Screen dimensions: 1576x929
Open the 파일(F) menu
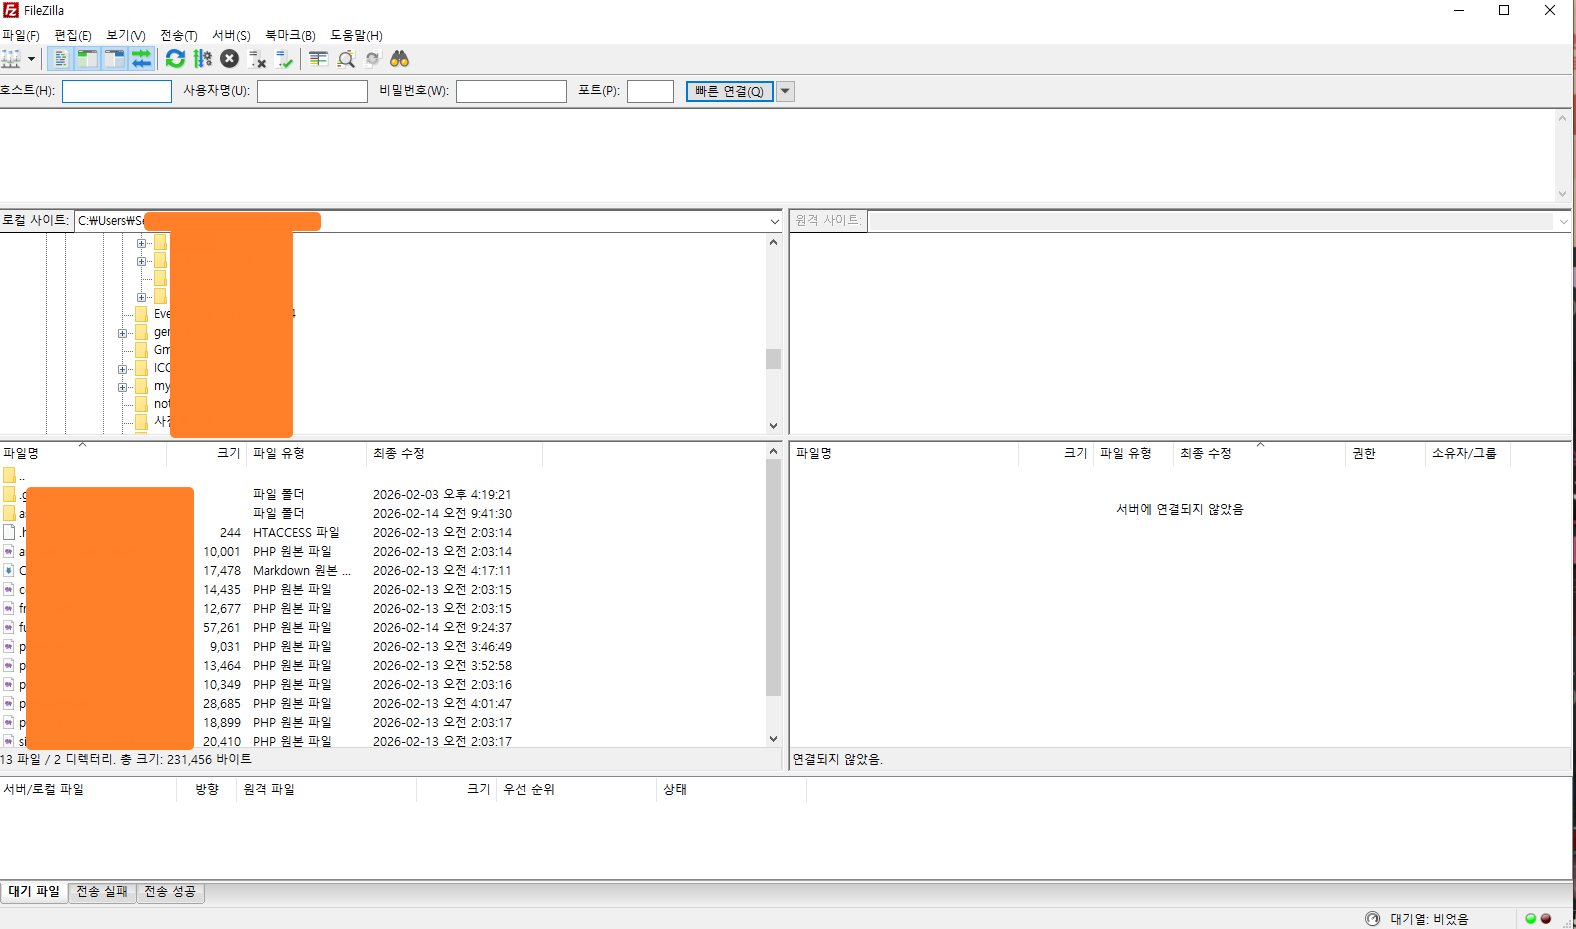click(20, 35)
